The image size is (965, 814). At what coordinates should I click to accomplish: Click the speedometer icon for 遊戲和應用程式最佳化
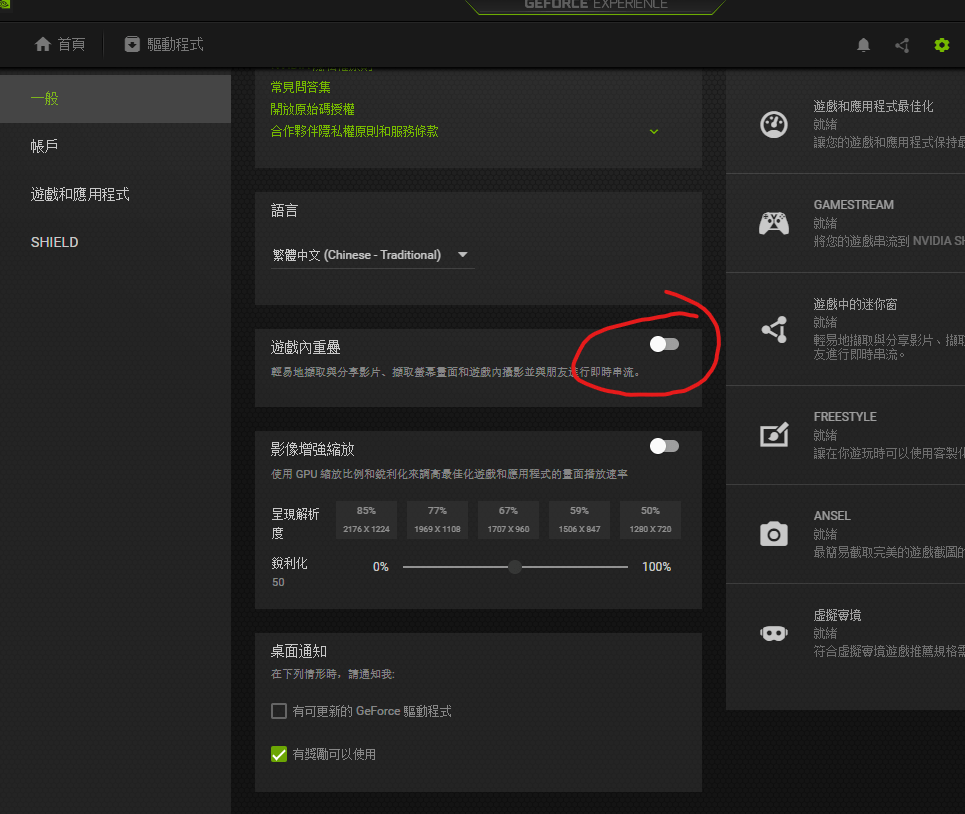tap(774, 125)
